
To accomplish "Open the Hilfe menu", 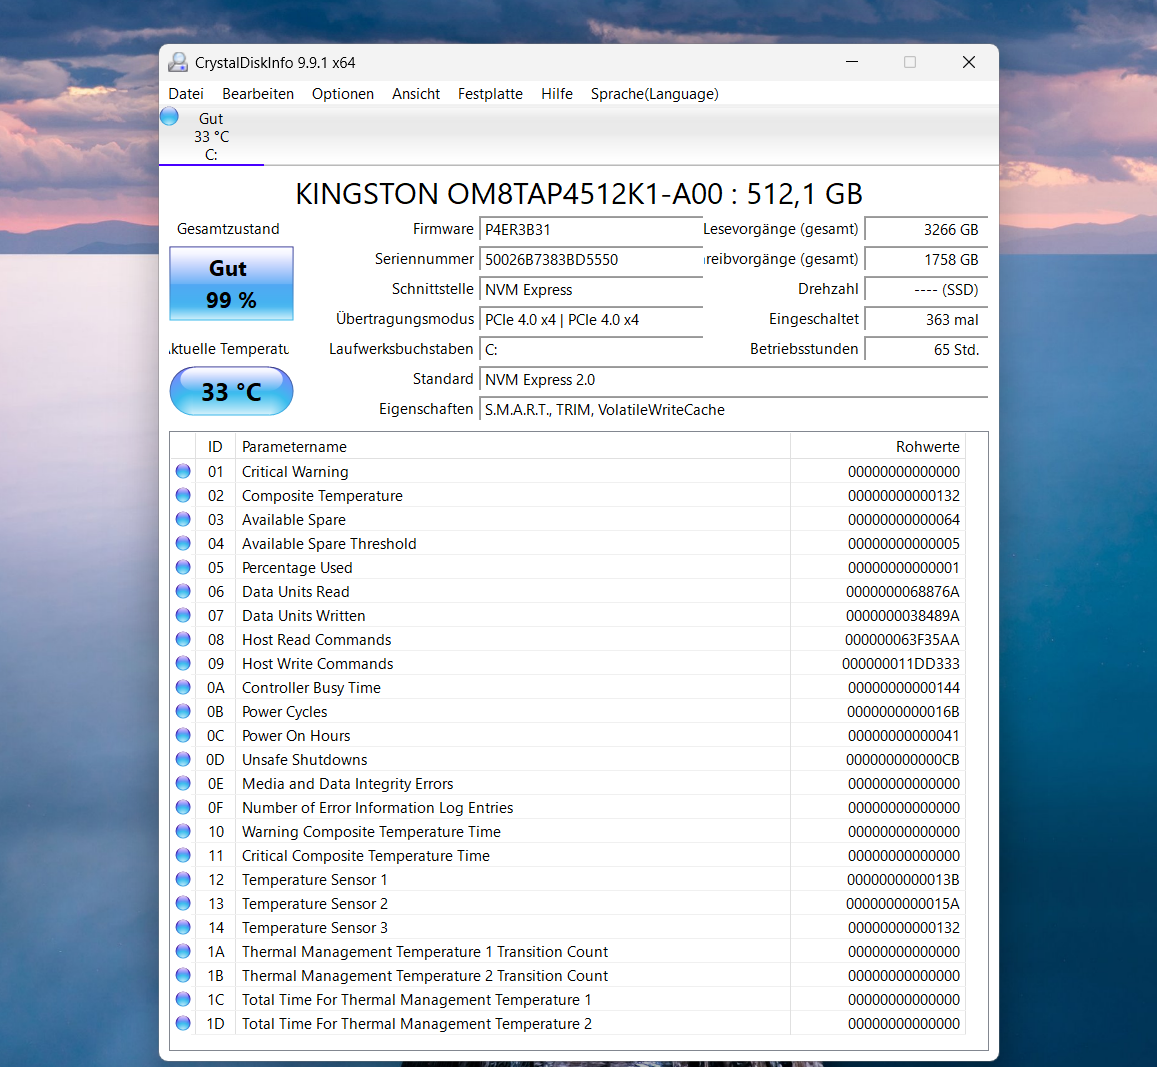I will [x=556, y=94].
